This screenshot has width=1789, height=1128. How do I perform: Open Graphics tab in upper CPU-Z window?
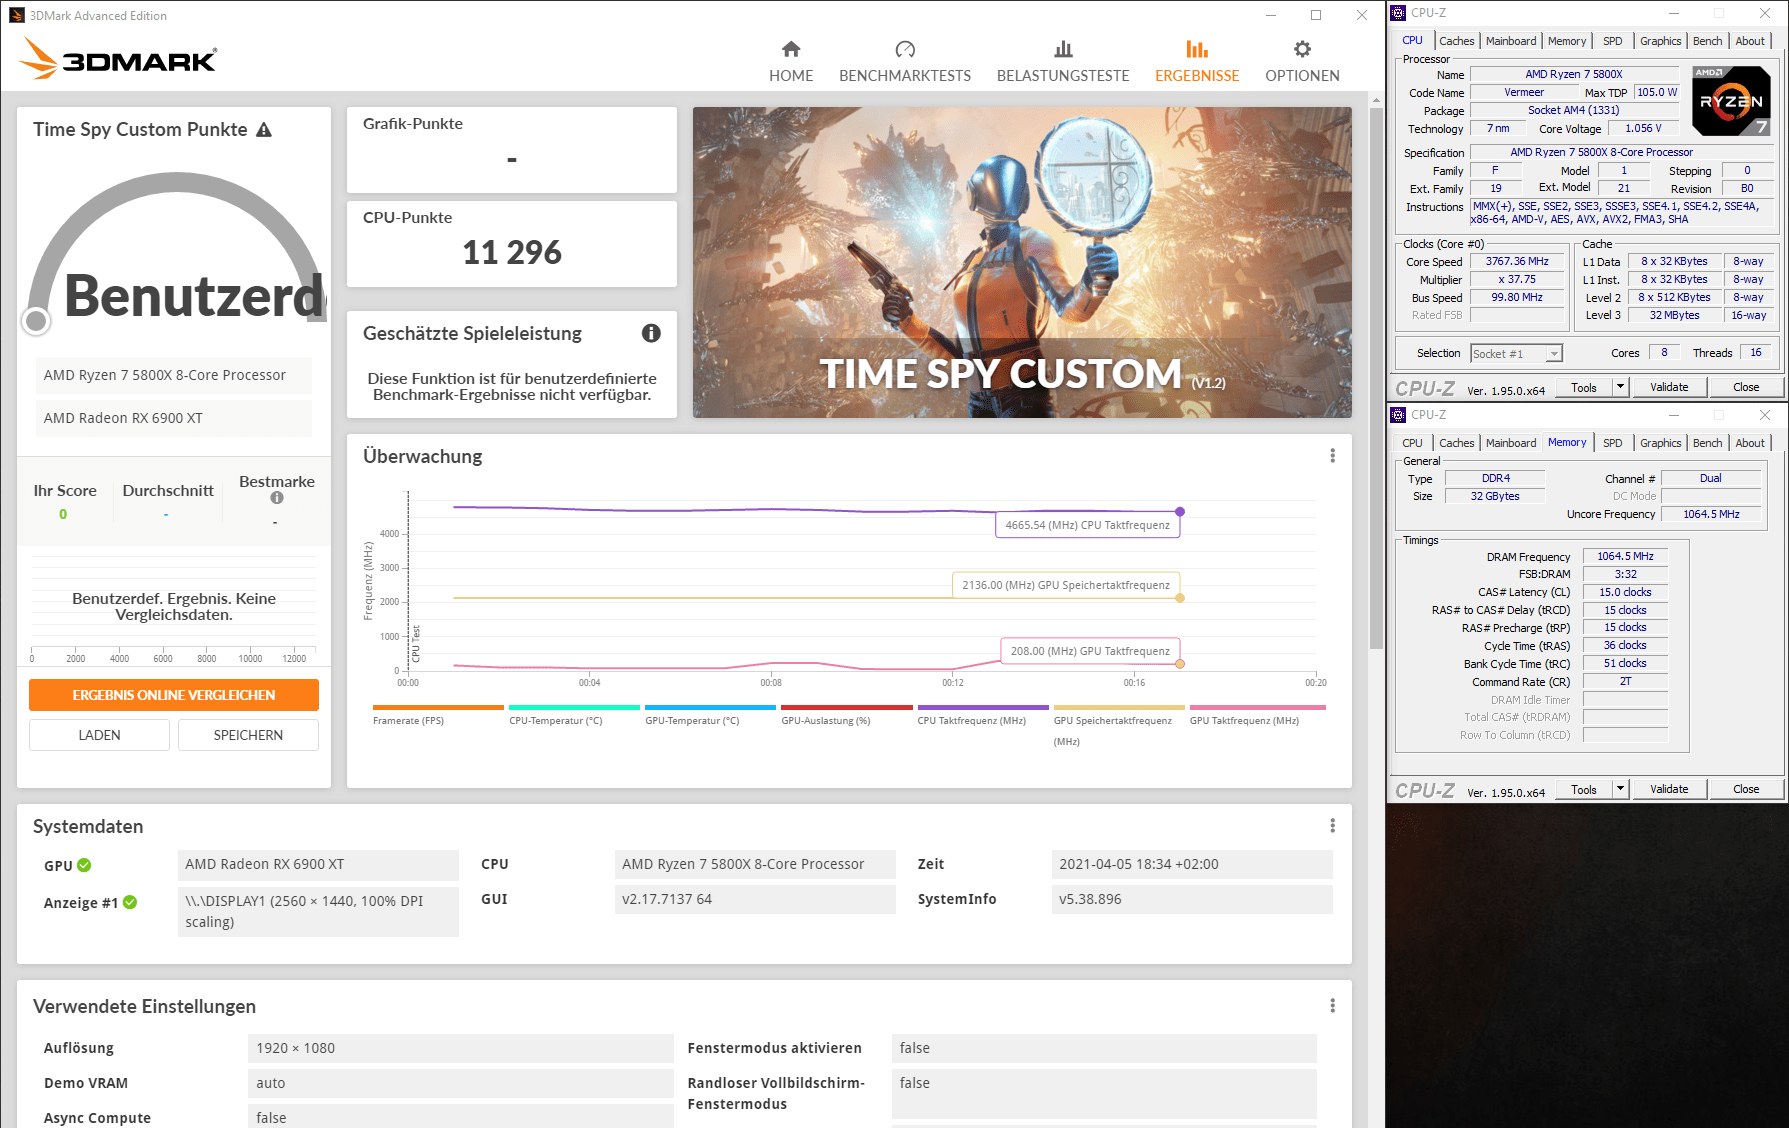tap(1660, 41)
